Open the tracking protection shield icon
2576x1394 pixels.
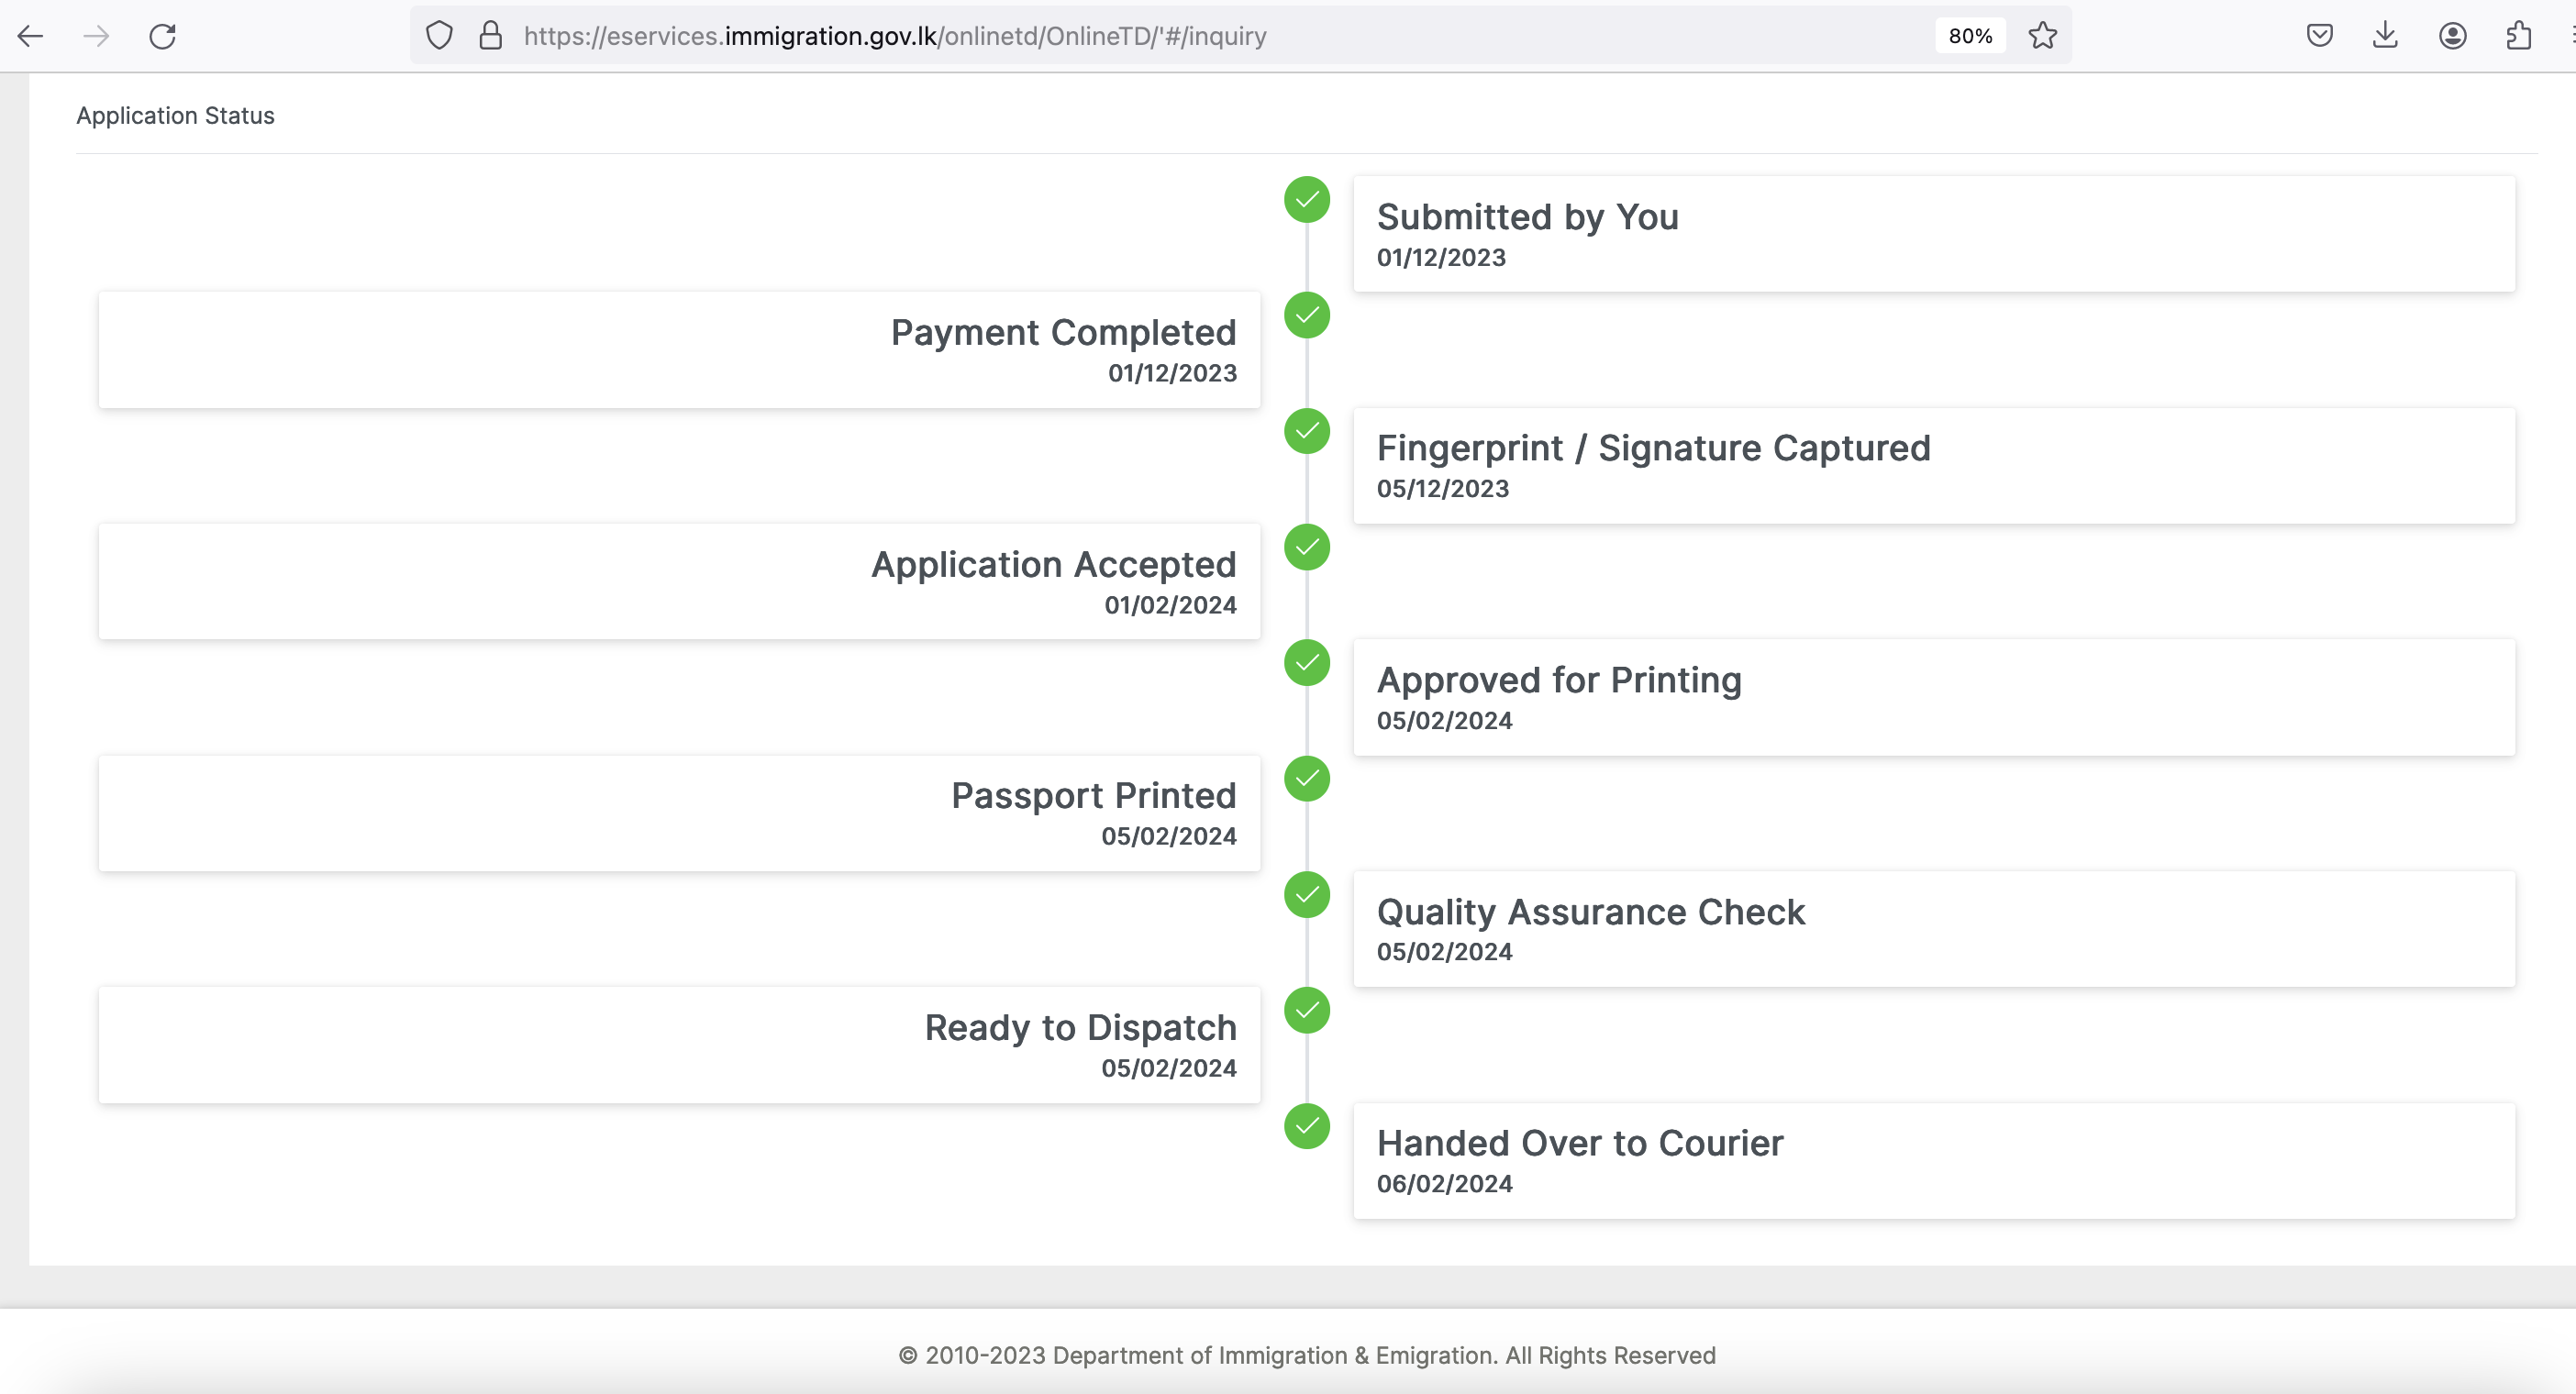439,36
